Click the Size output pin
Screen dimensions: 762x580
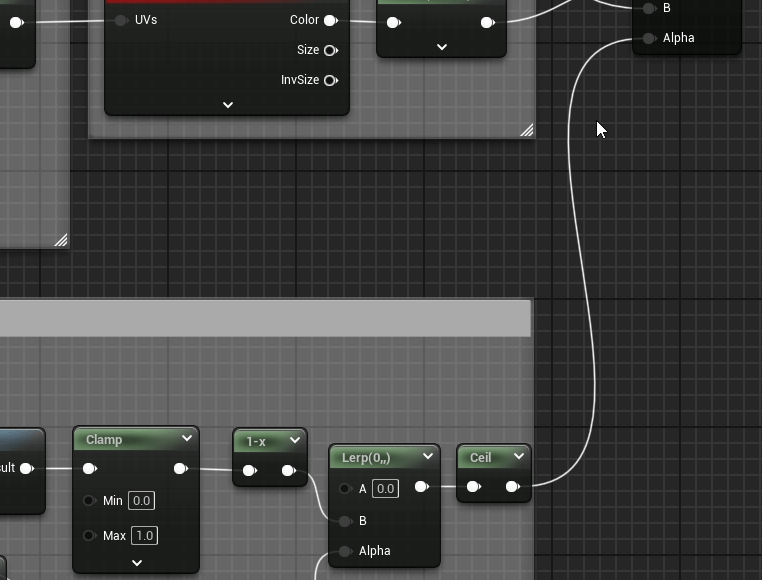tap(330, 50)
